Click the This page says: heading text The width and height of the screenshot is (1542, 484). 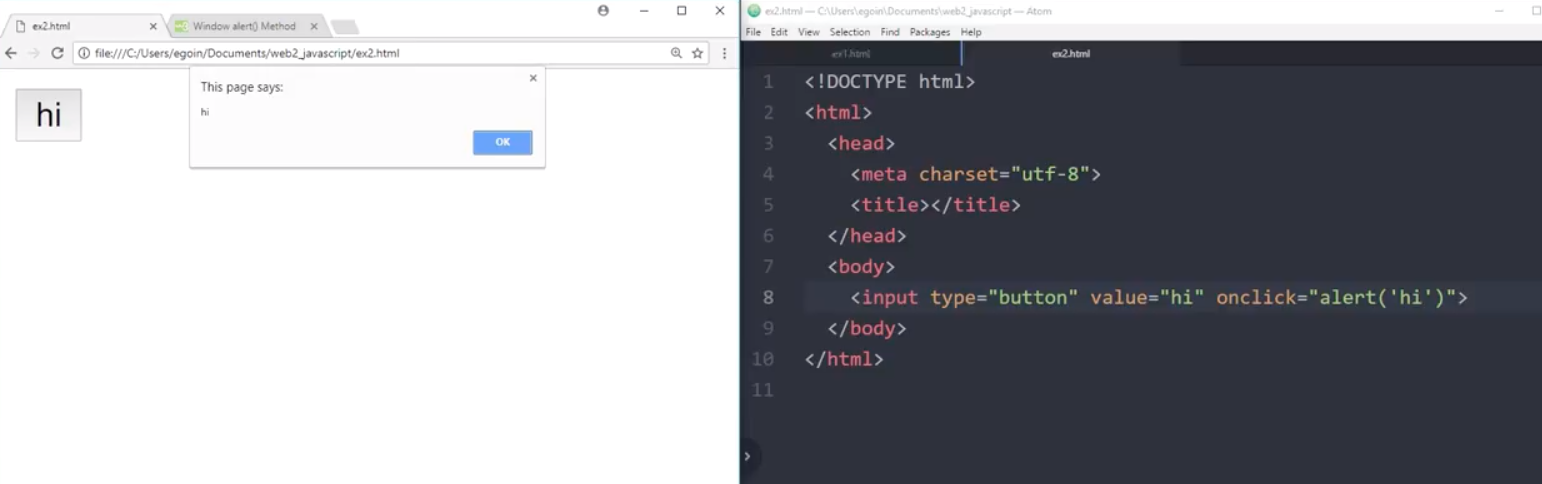[x=242, y=88]
